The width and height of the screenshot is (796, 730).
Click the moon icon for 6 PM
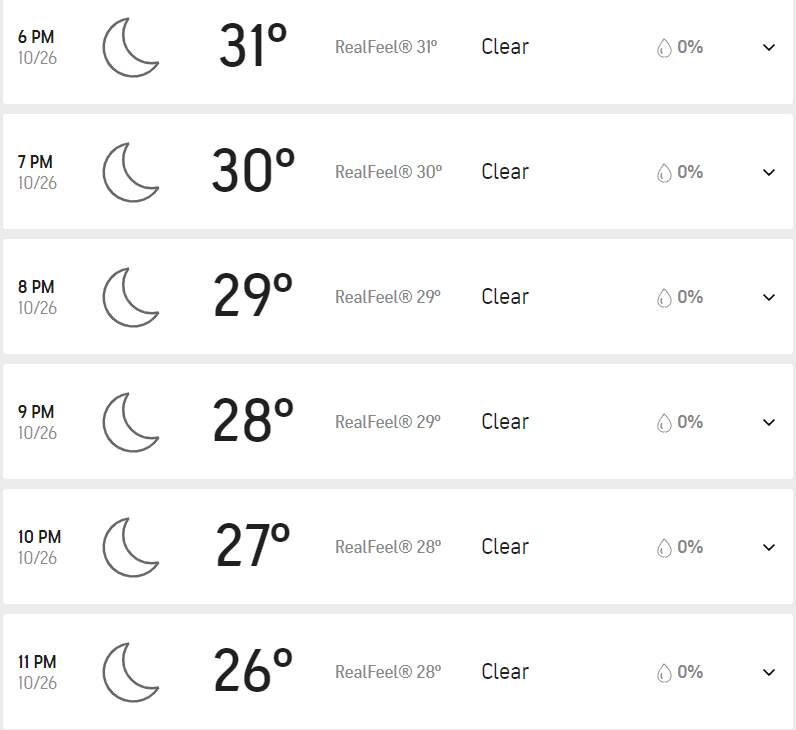(x=131, y=47)
